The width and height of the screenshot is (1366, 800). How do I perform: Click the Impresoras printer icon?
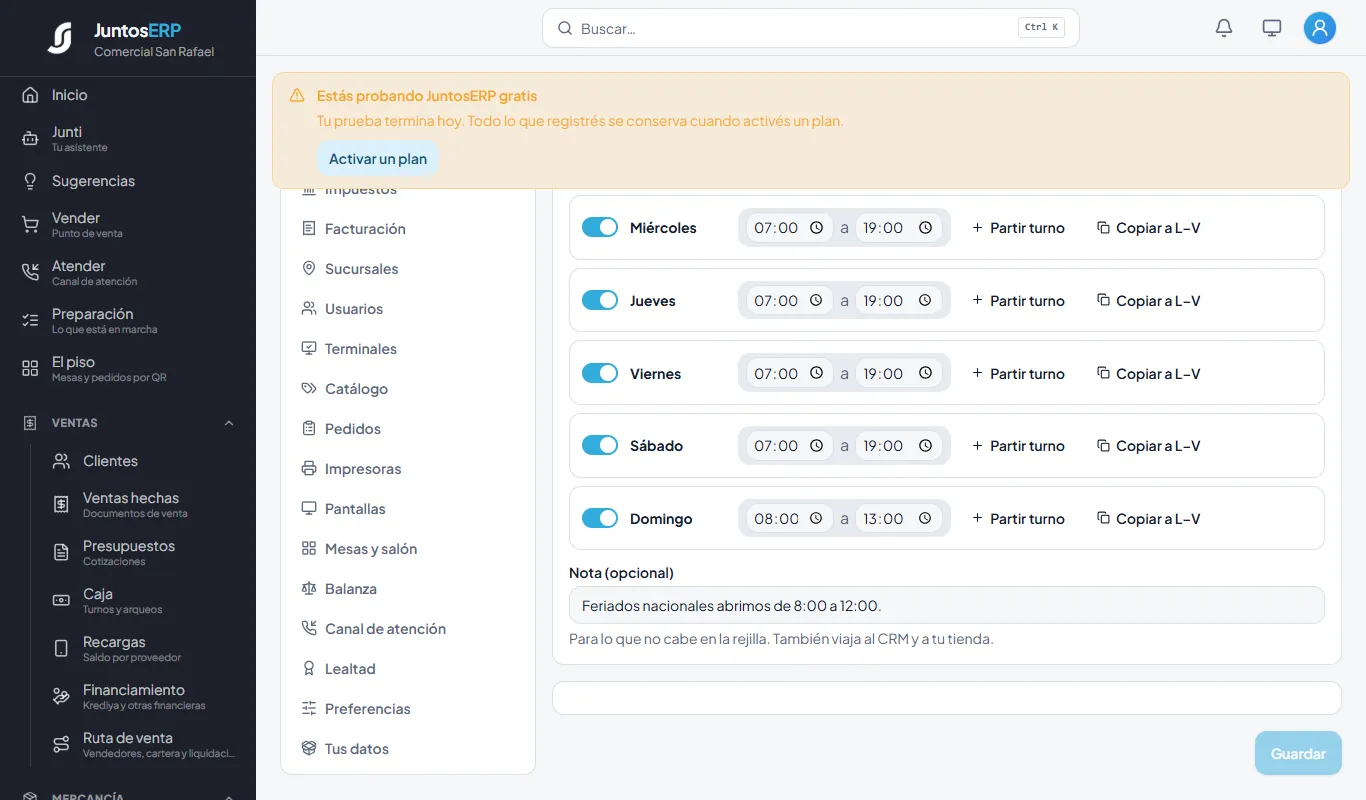click(x=309, y=469)
